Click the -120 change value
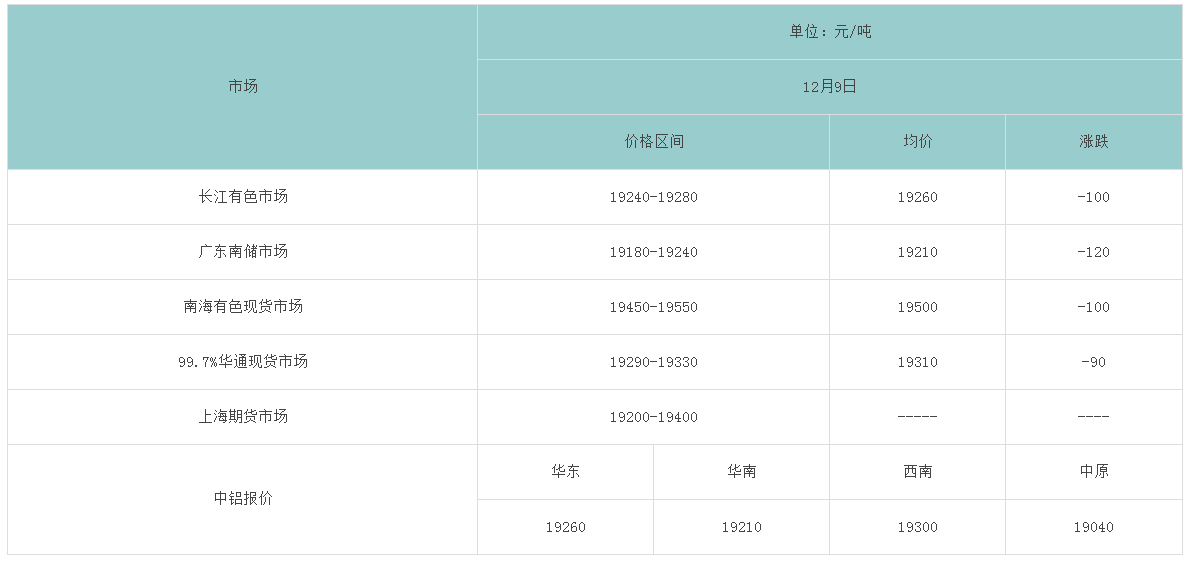 [1093, 252]
